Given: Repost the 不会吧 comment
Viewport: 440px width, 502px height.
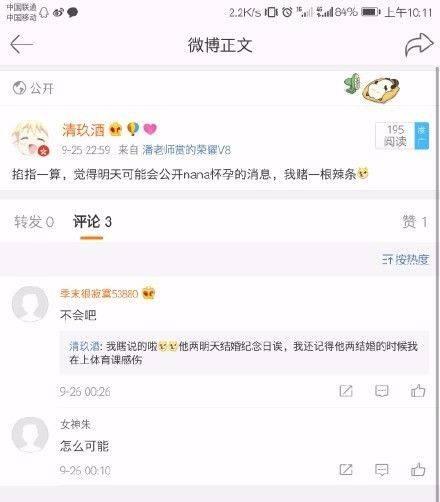Looking at the screenshot, I should coord(346,391).
